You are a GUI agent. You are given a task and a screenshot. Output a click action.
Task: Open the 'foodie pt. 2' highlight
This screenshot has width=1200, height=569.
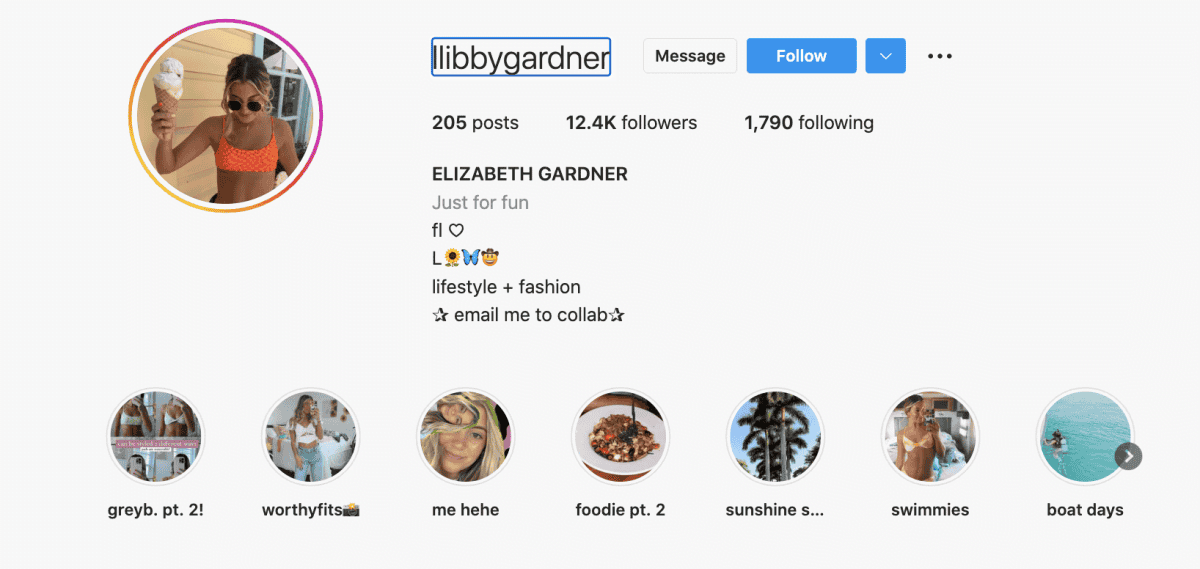click(x=620, y=437)
